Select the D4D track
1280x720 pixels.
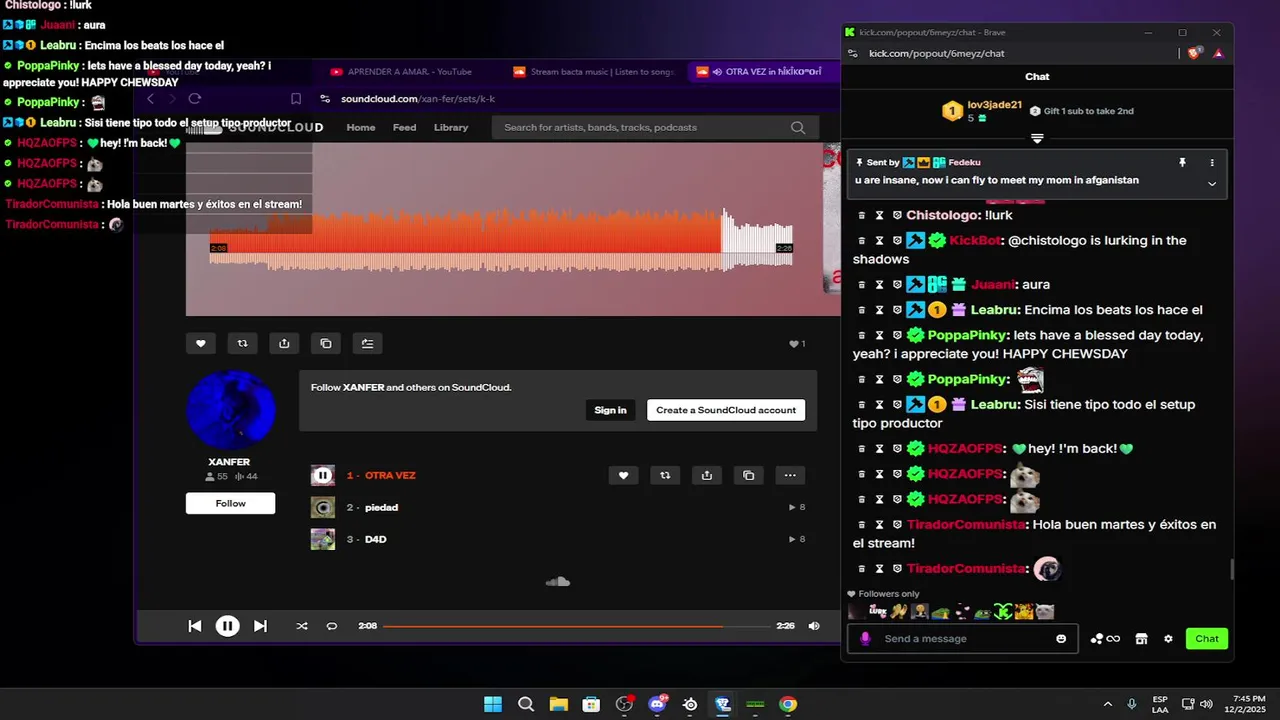coord(375,539)
